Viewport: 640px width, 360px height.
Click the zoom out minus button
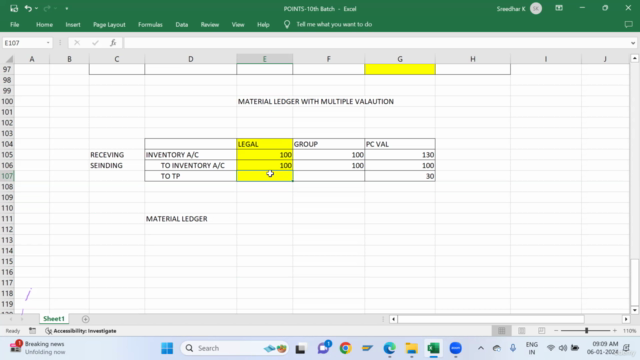556,331
